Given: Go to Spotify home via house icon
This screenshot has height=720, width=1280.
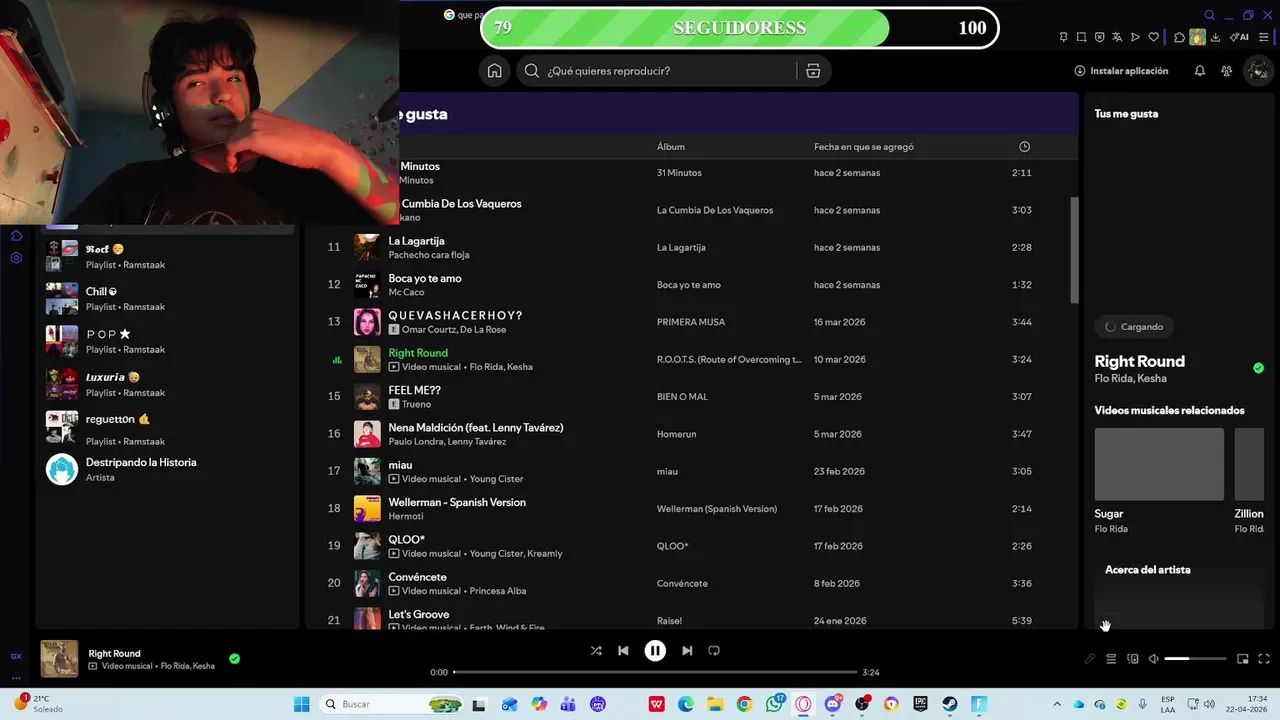Looking at the screenshot, I should [494, 71].
